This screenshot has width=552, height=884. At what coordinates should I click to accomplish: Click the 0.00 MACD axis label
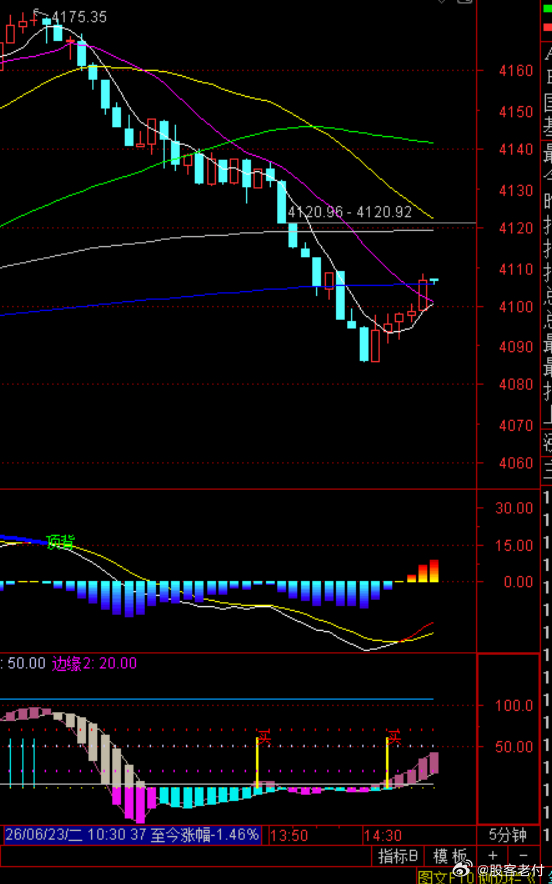(x=518, y=582)
